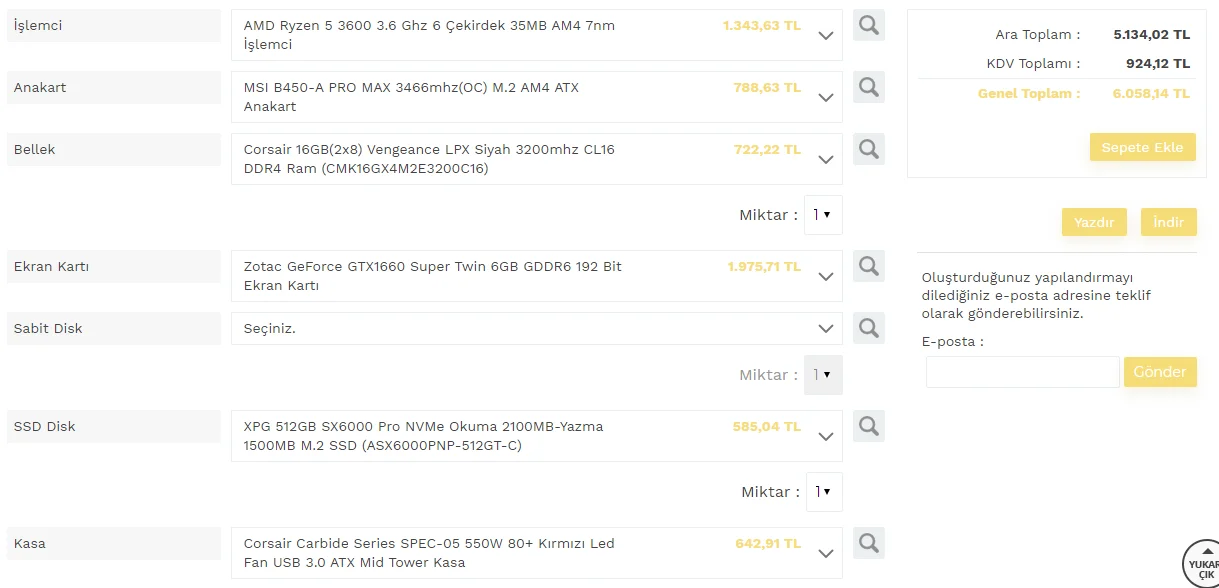Click the Yukarı Çık scroll-to-top icon
This screenshot has width=1219, height=588.
click(x=1203, y=564)
